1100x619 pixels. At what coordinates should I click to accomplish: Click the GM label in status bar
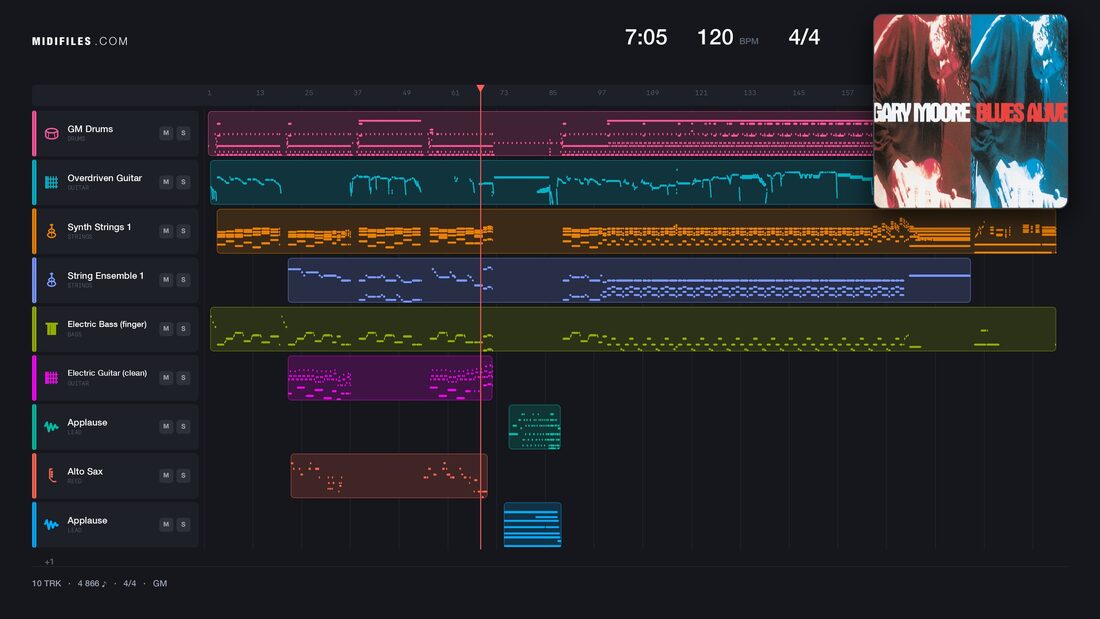click(160, 583)
